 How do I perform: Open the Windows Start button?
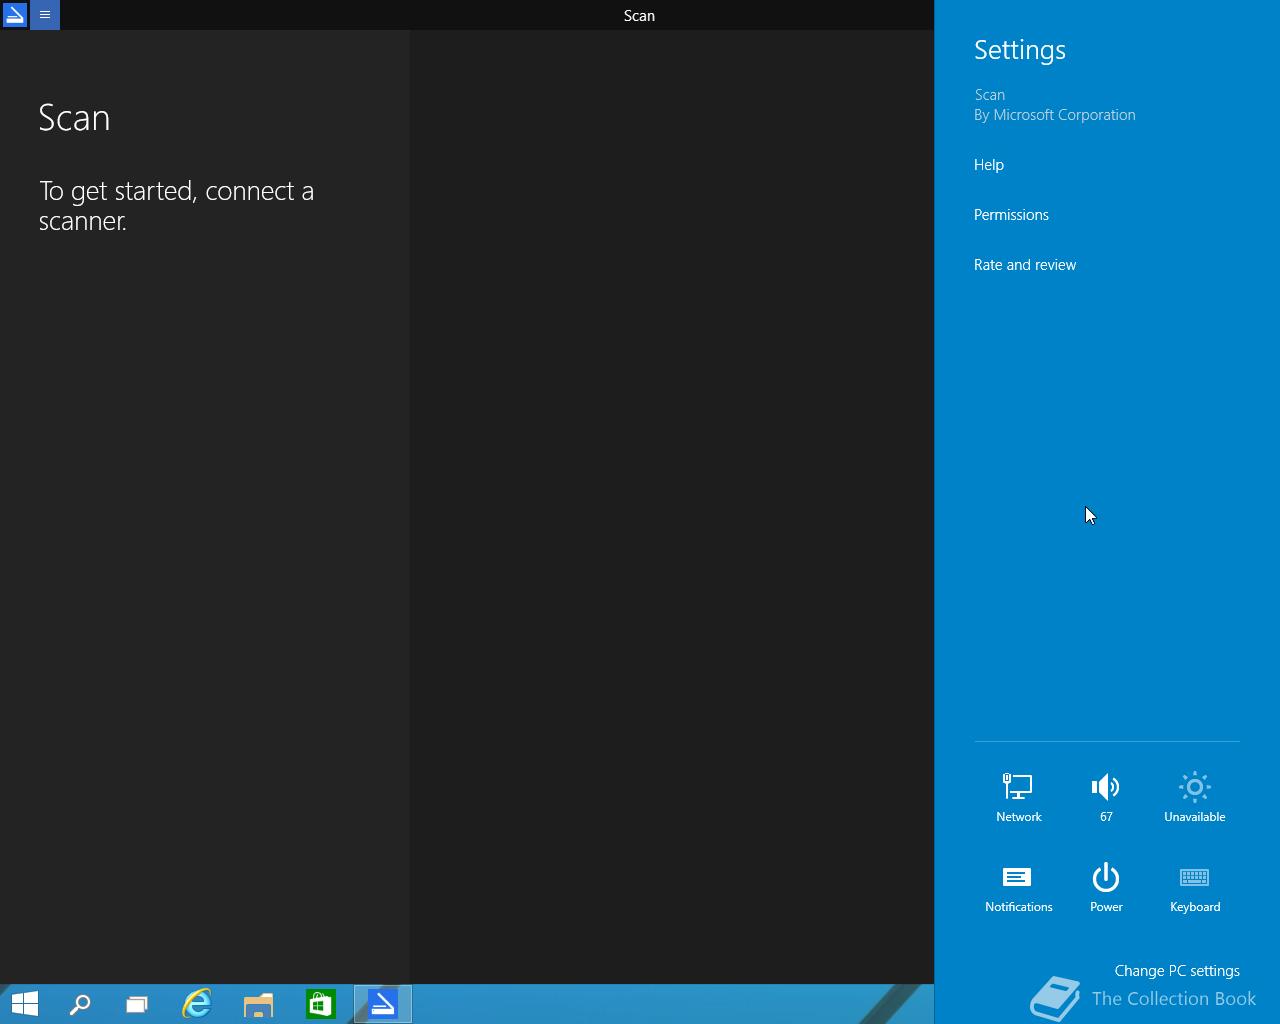coord(24,1004)
